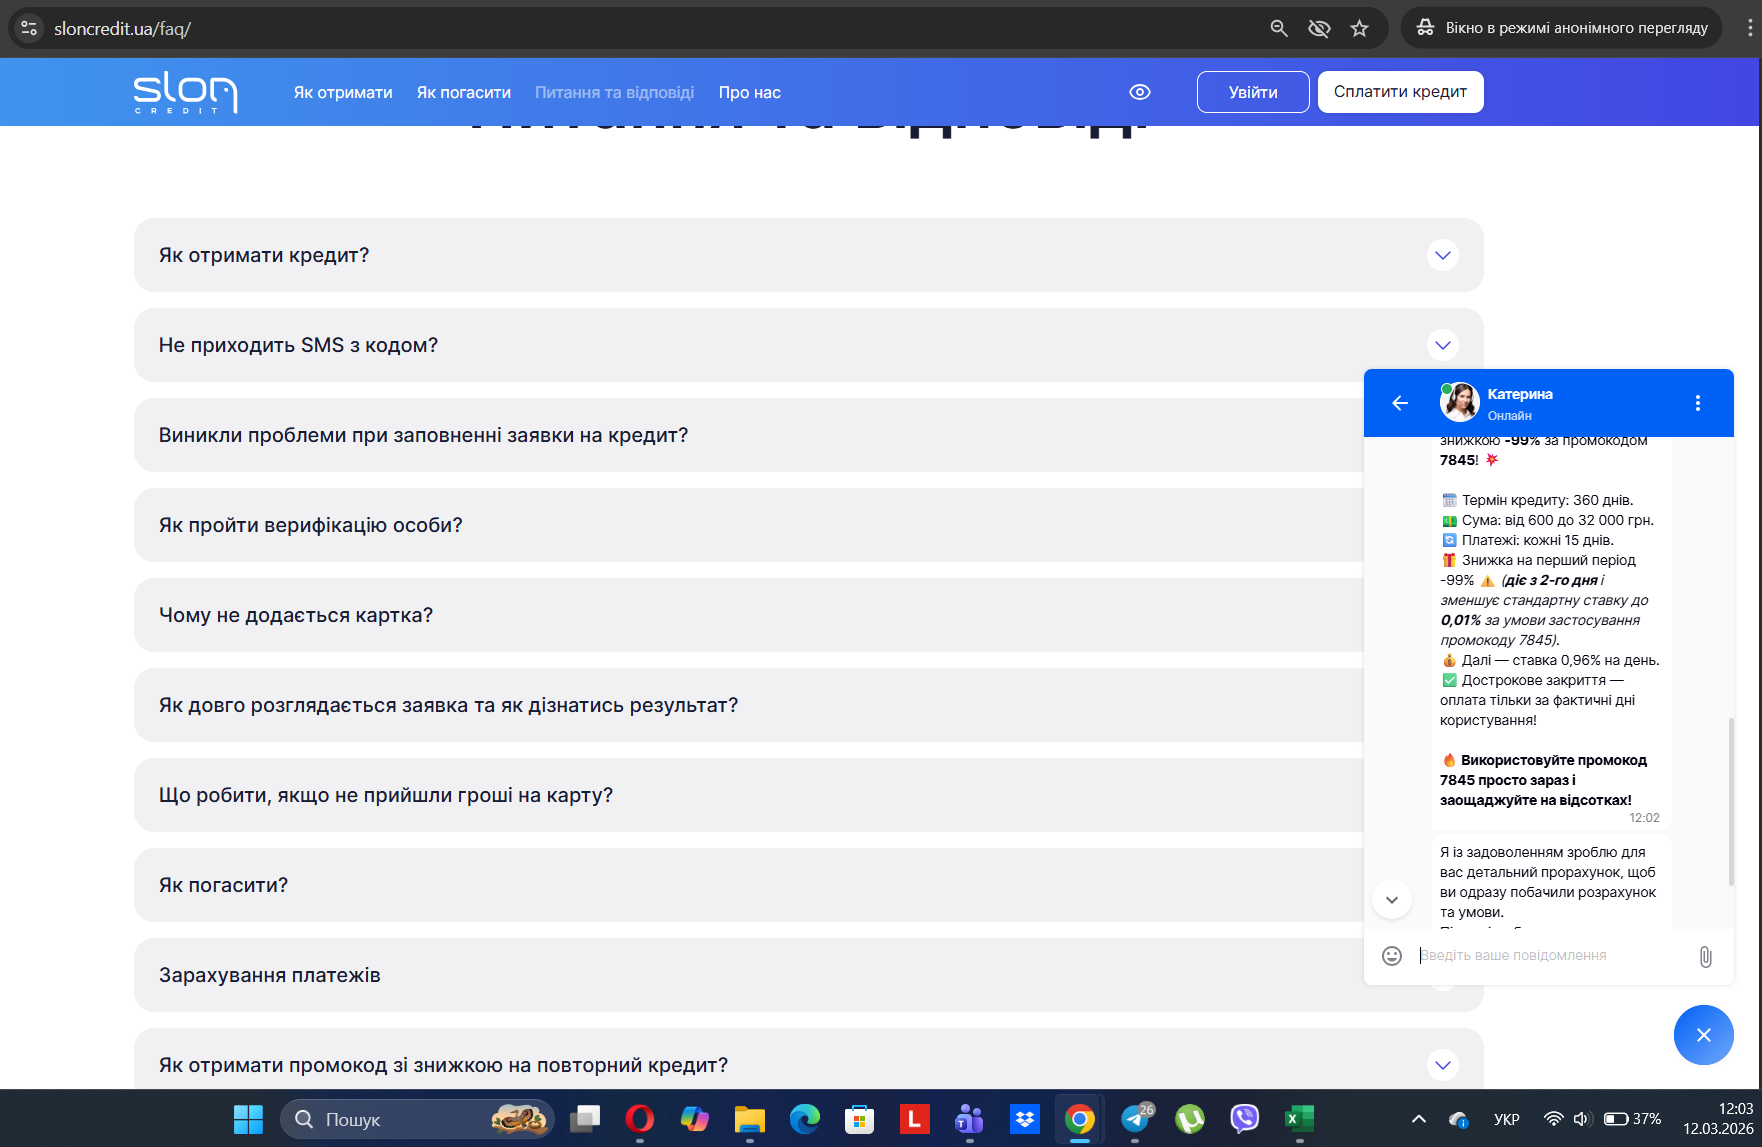Viewport: 1762px width, 1147px height.
Task: View site information icon in address bar
Action: click(x=29, y=28)
